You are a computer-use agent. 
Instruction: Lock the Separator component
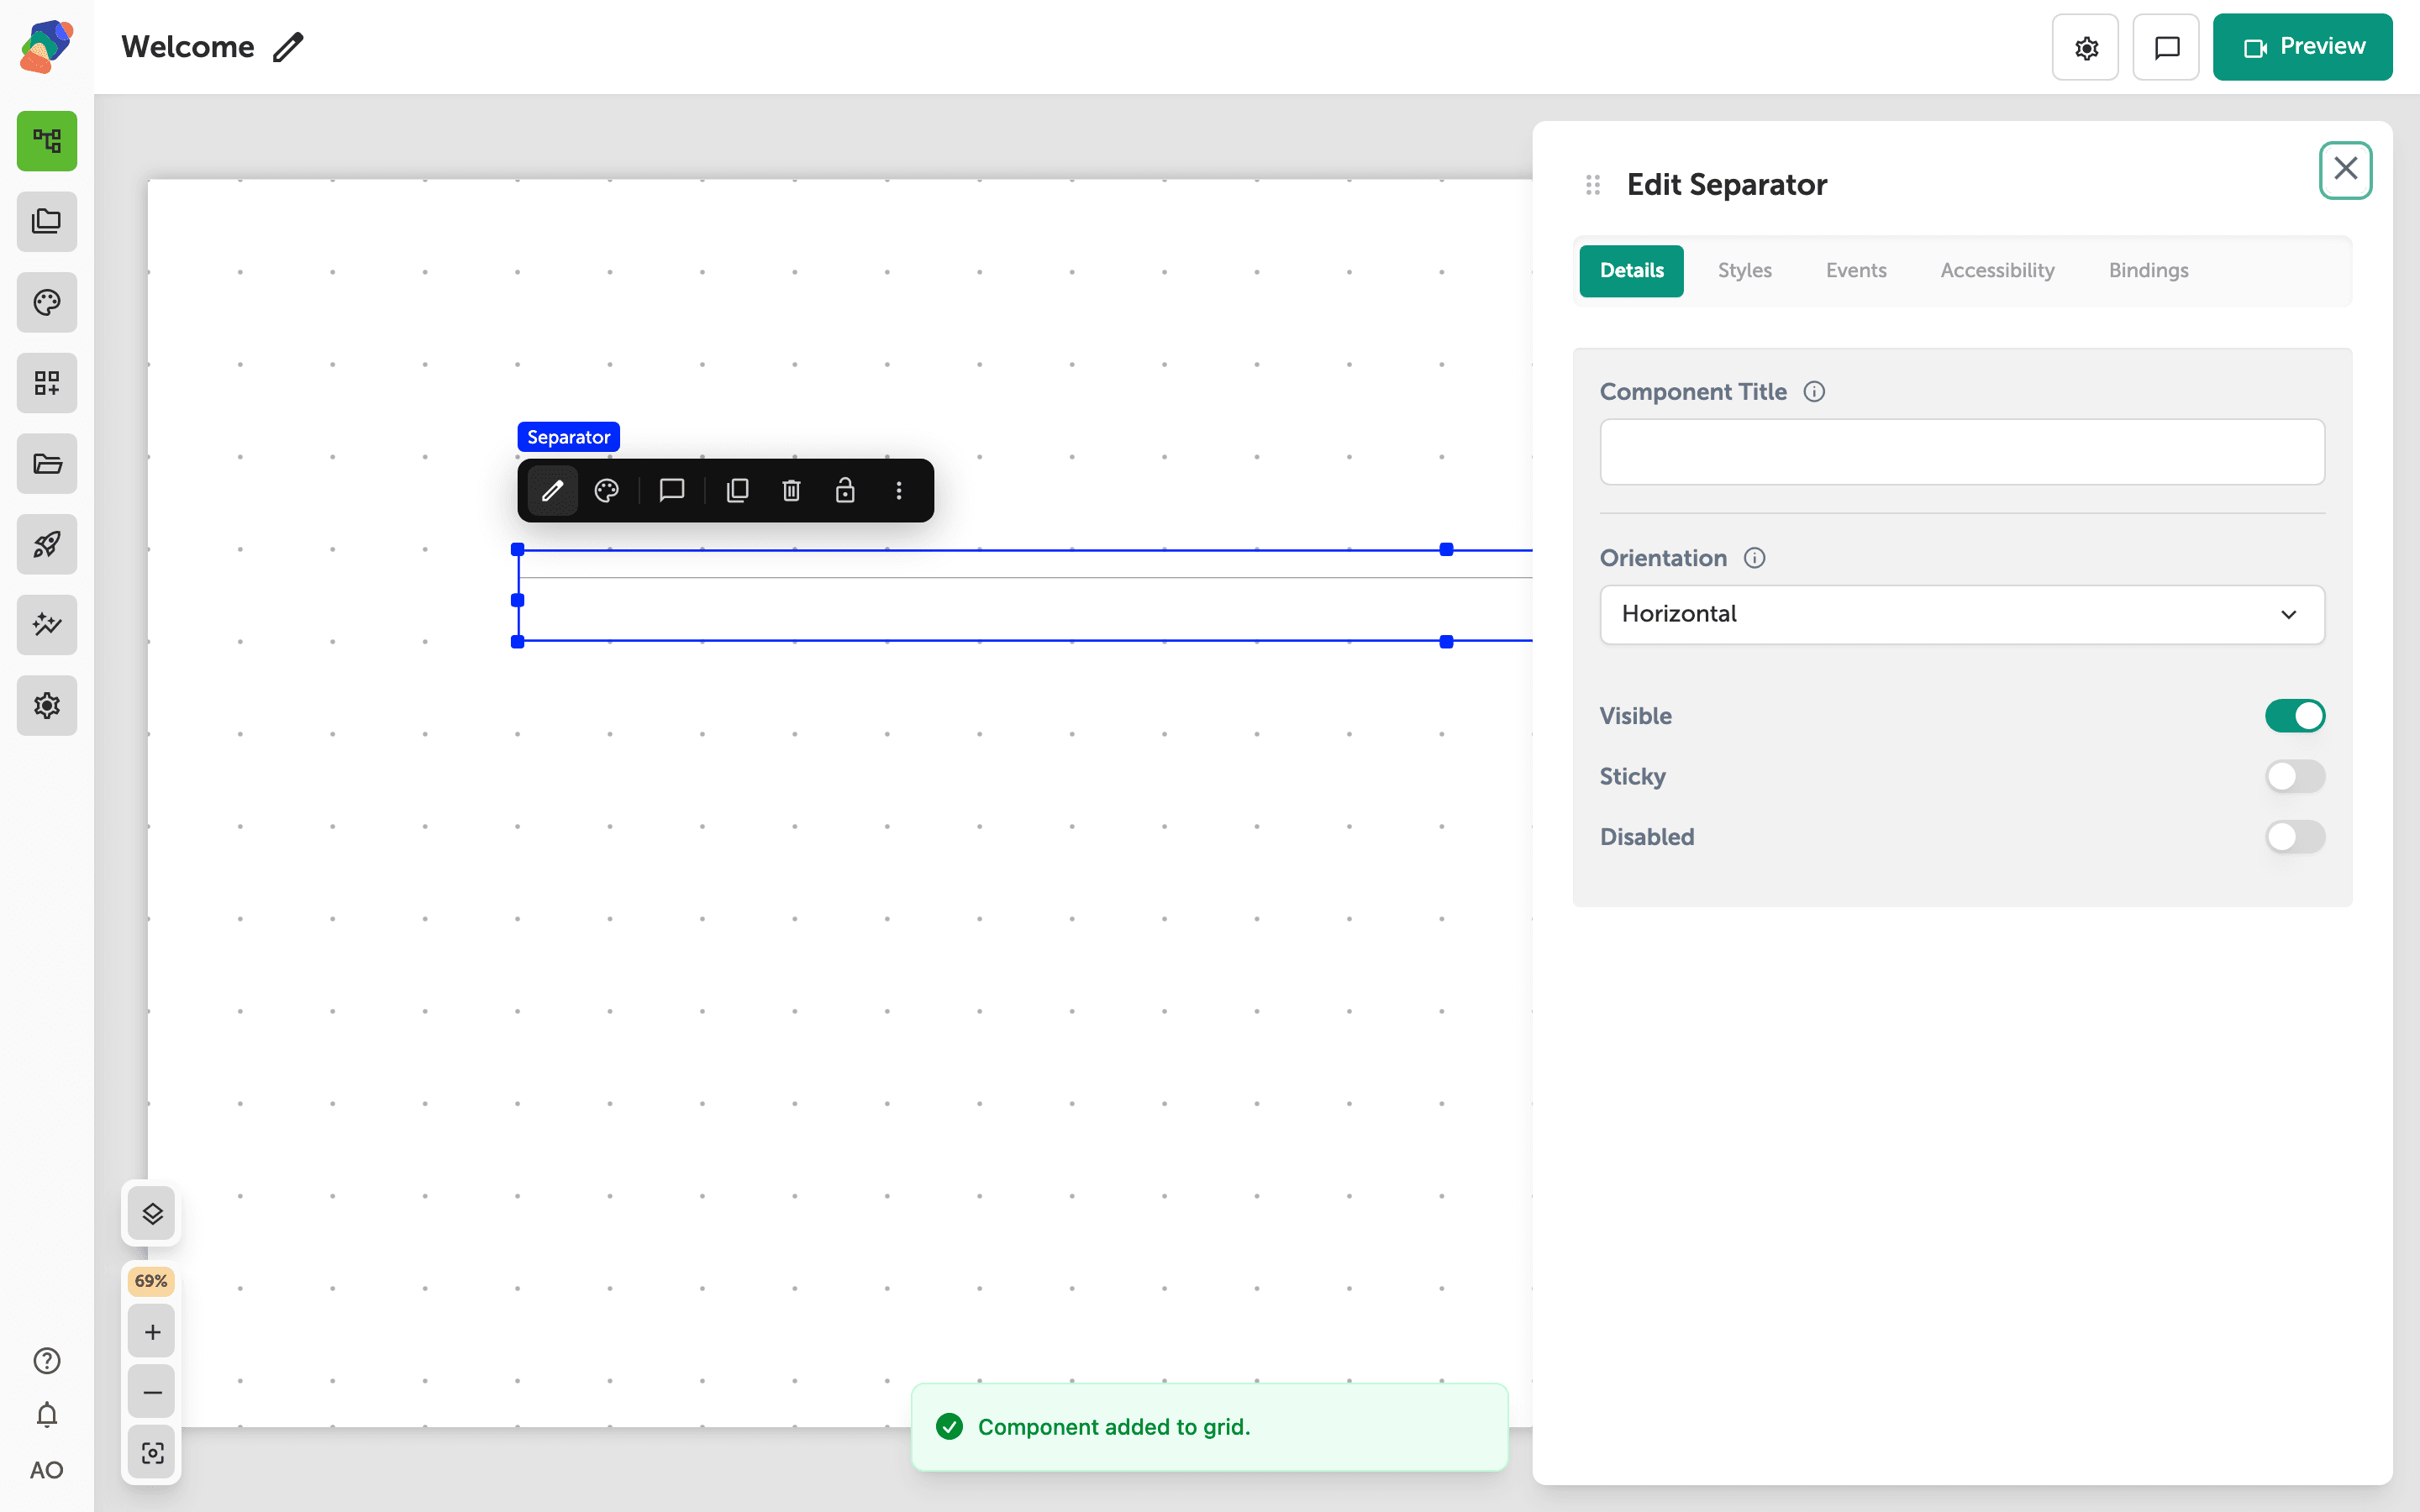pyautogui.click(x=845, y=490)
